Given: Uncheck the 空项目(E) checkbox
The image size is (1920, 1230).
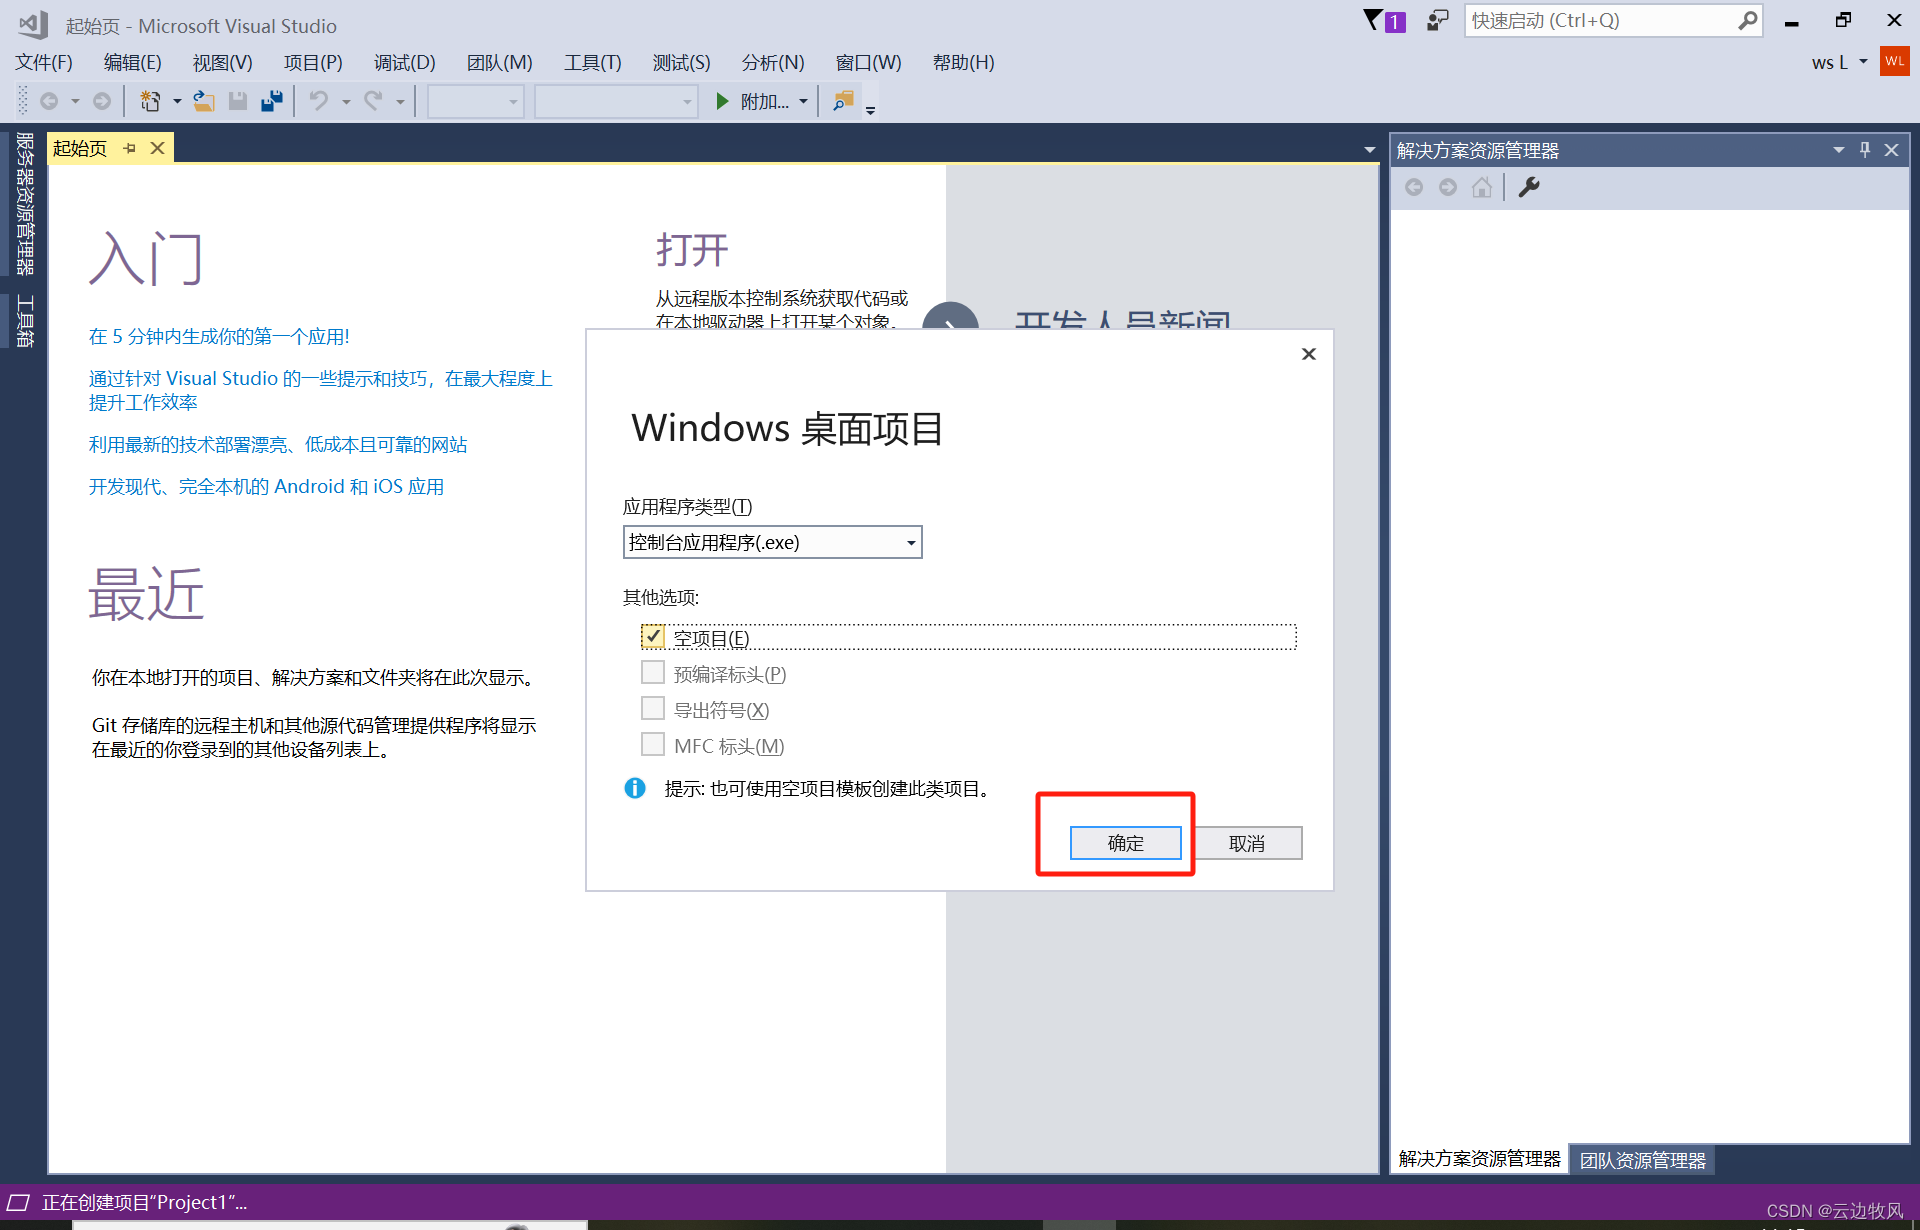Looking at the screenshot, I should 653,637.
